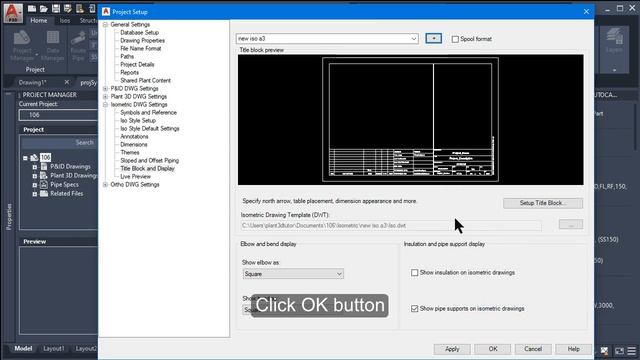Screen dimensions: 640x360
Task: Select File Name Format in settings tree
Action: pos(140,49)
